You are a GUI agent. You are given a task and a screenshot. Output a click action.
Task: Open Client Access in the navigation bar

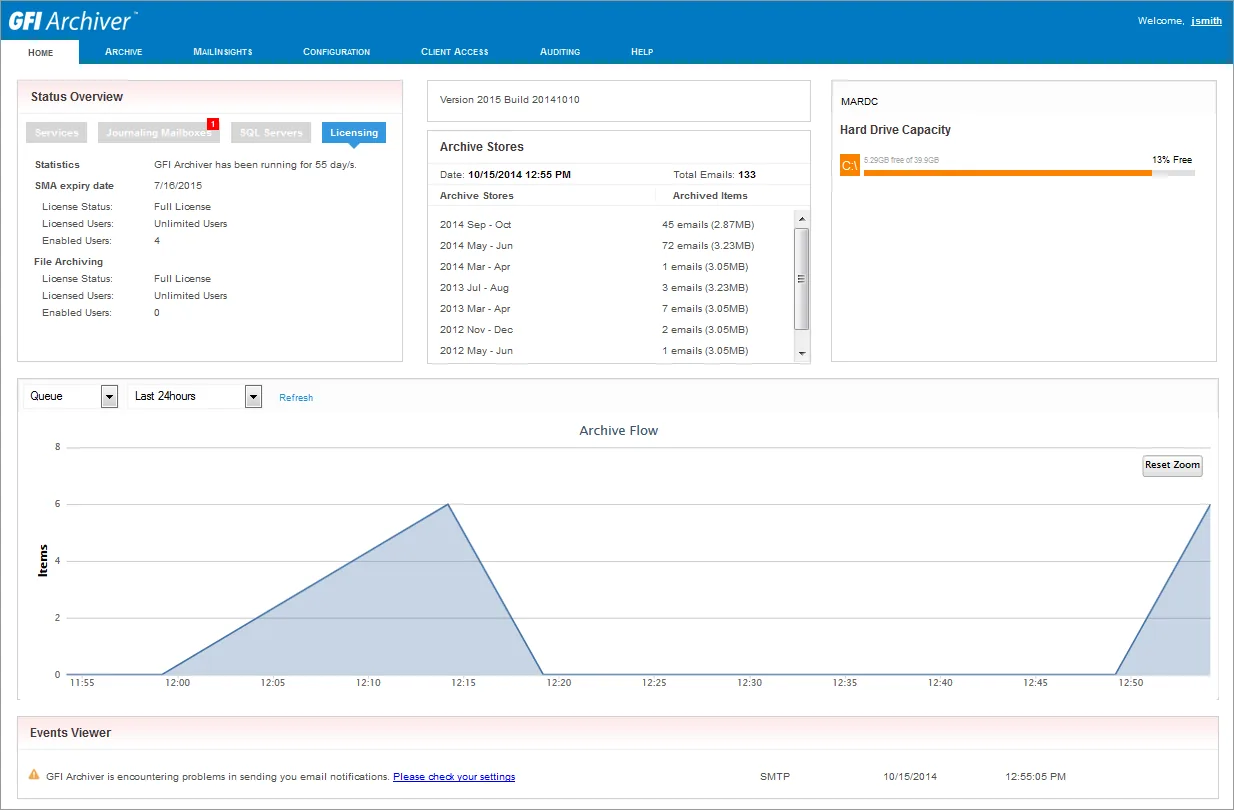455,52
